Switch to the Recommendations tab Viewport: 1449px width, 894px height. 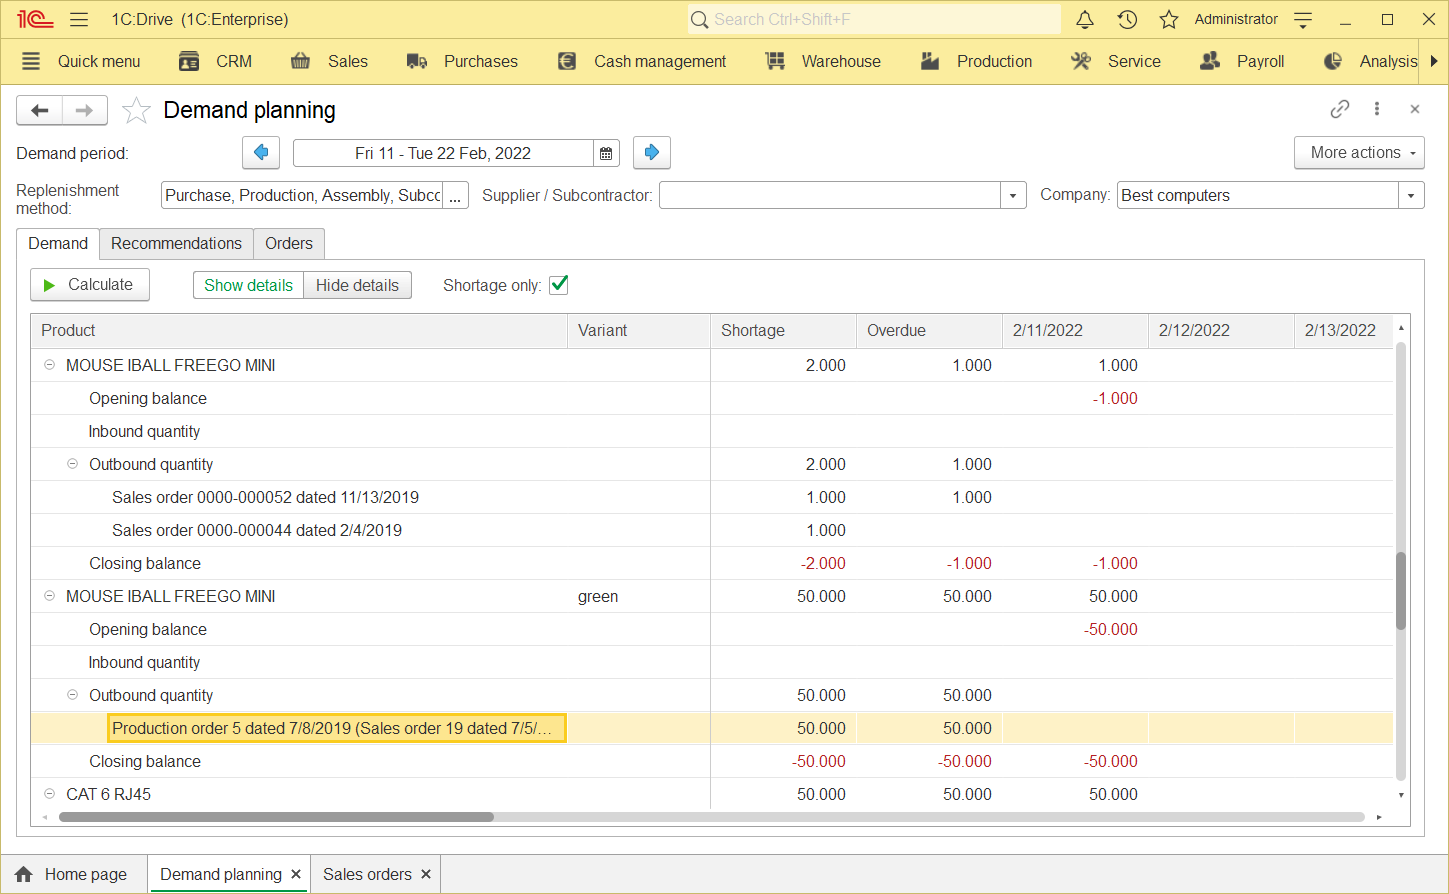(176, 243)
